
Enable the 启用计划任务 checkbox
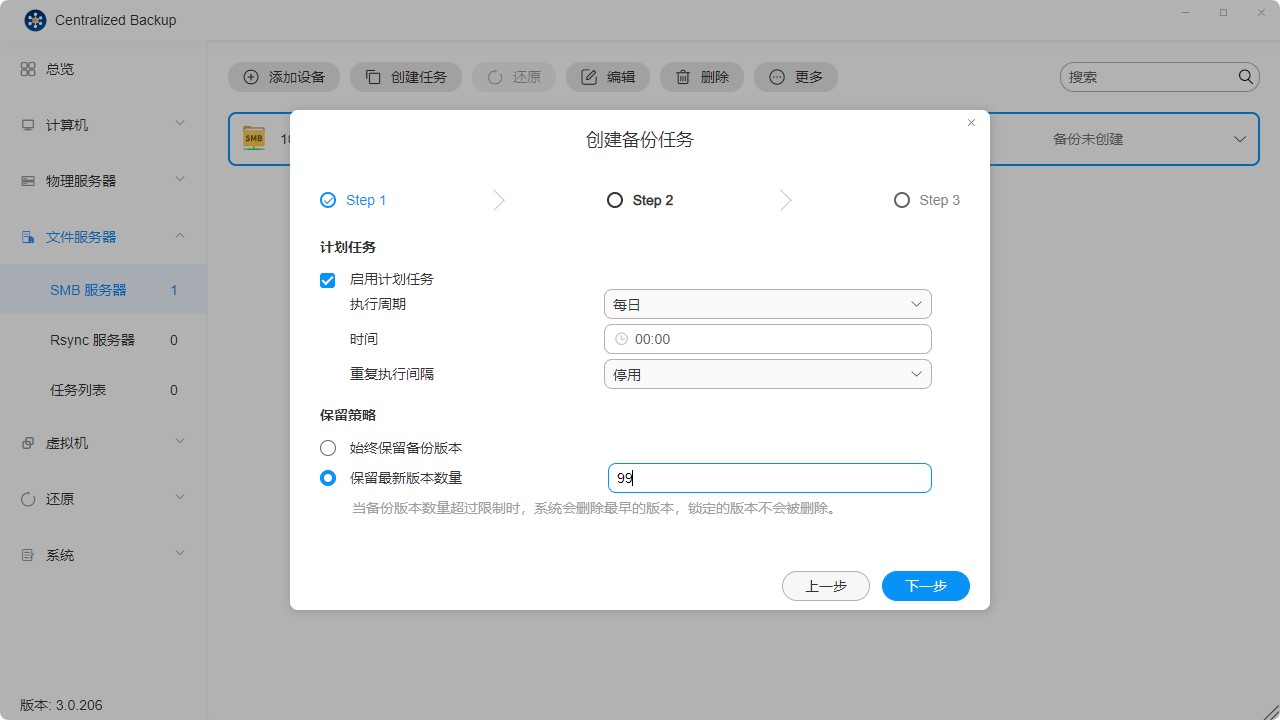click(327, 280)
